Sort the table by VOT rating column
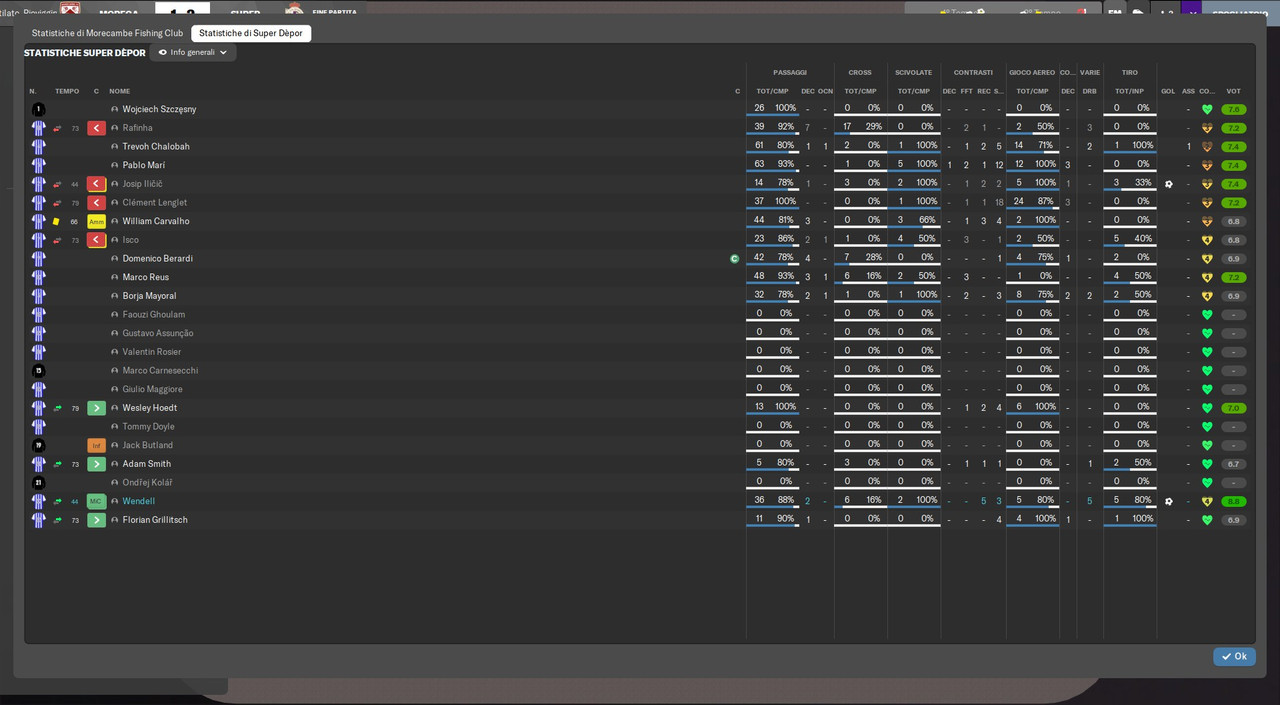 pyautogui.click(x=1233, y=91)
